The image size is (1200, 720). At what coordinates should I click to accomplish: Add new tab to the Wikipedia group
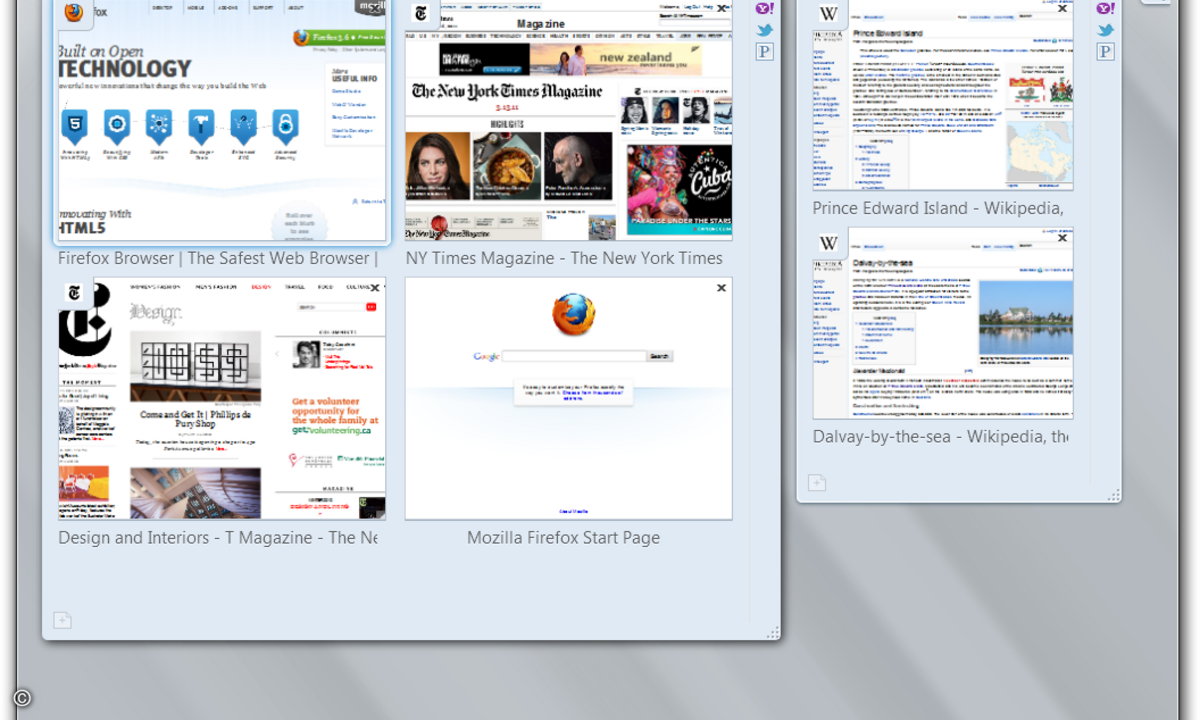(x=817, y=483)
